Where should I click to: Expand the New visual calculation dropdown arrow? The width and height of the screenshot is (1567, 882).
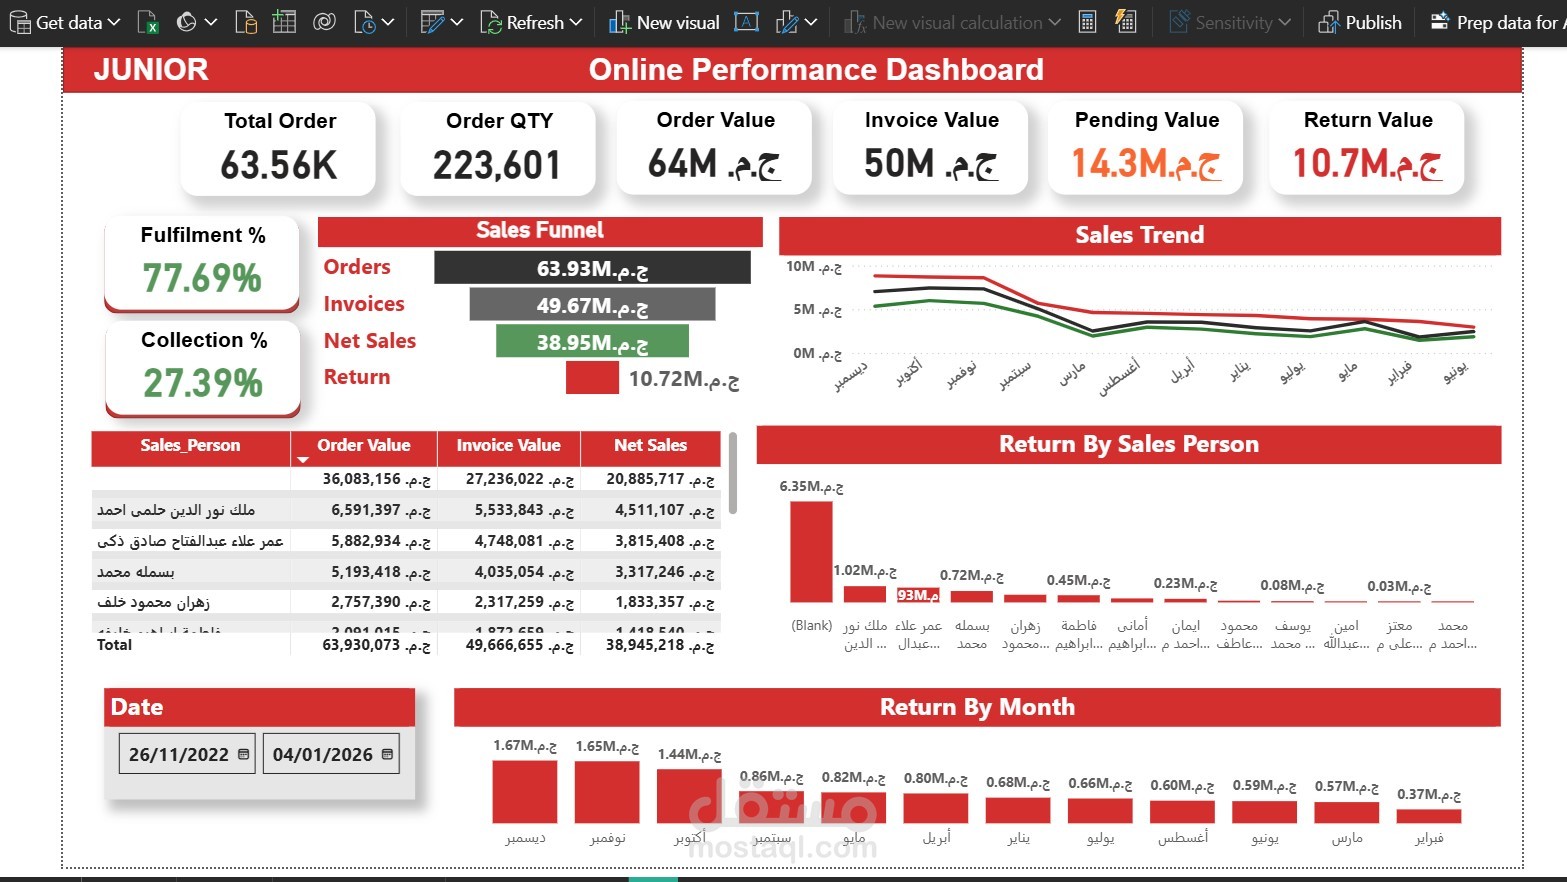coord(1054,22)
